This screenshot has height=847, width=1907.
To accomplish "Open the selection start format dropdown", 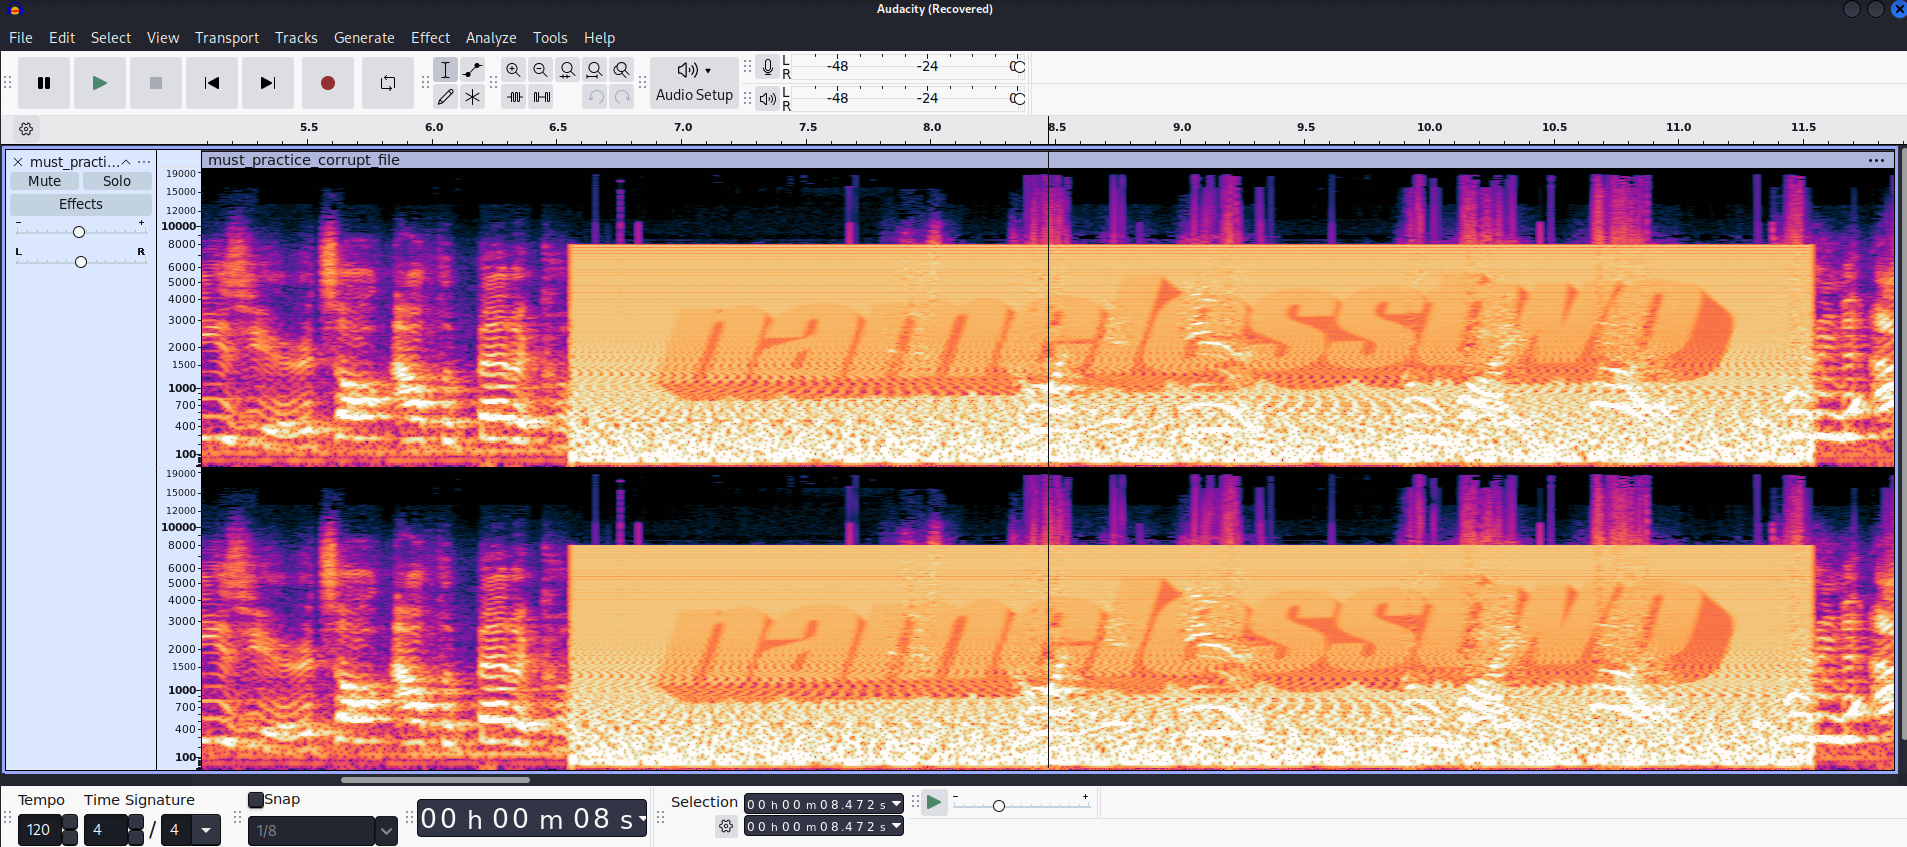I will point(896,804).
